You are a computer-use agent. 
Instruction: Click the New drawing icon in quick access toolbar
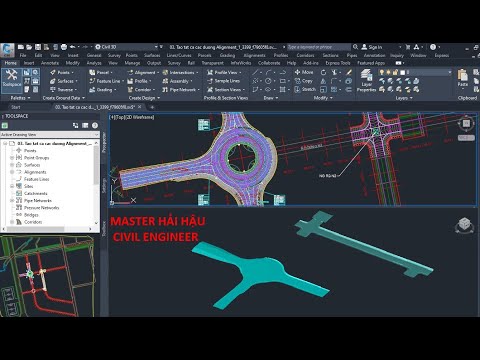[21, 47]
